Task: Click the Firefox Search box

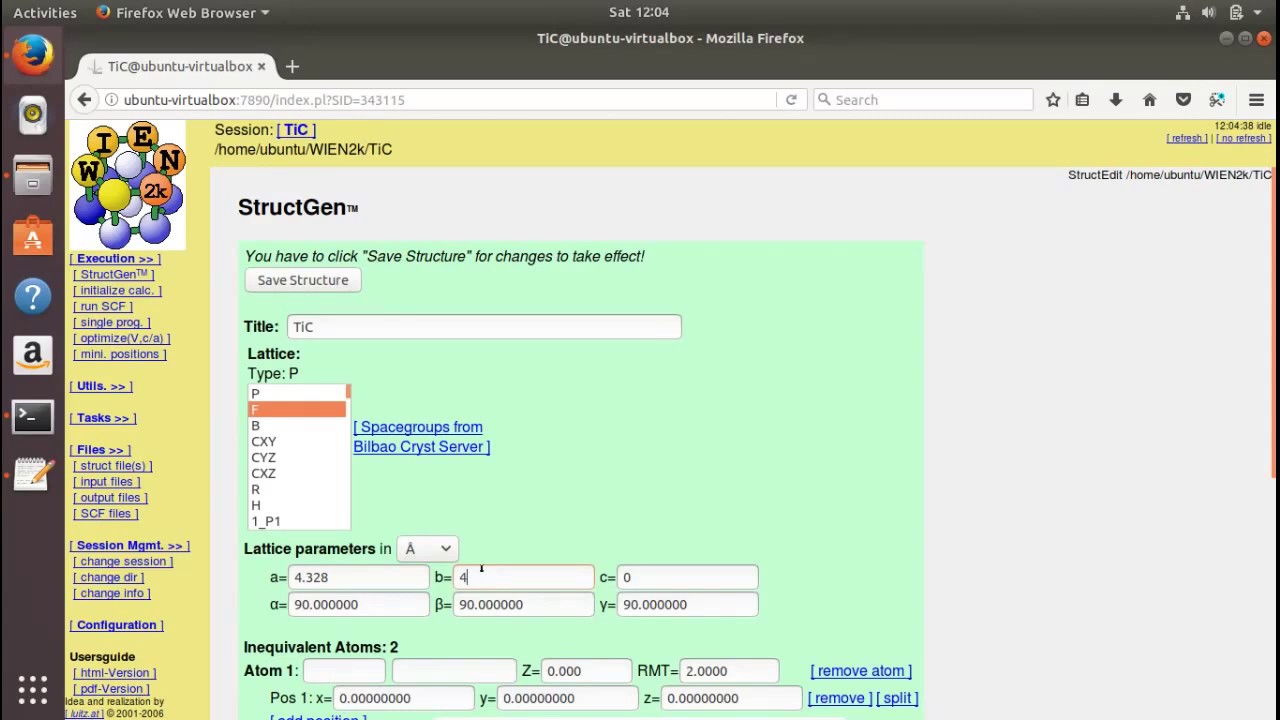Action: (x=923, y=100)
